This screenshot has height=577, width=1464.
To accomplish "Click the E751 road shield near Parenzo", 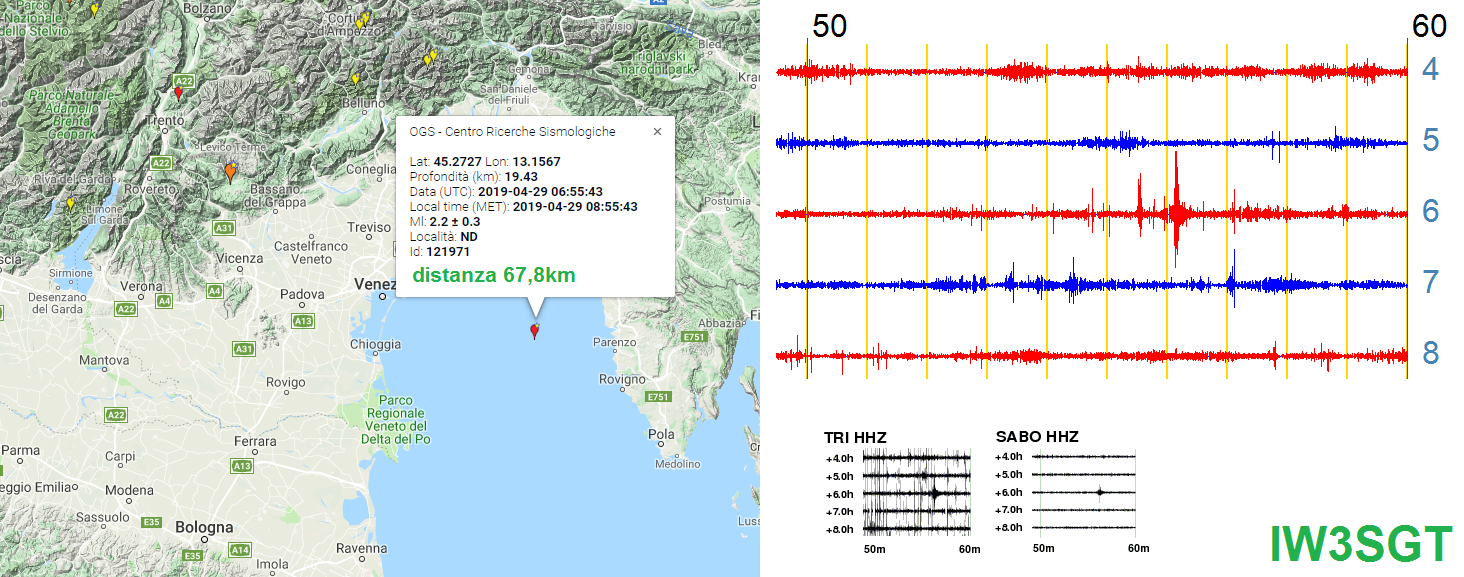I will tap(695, 339).
